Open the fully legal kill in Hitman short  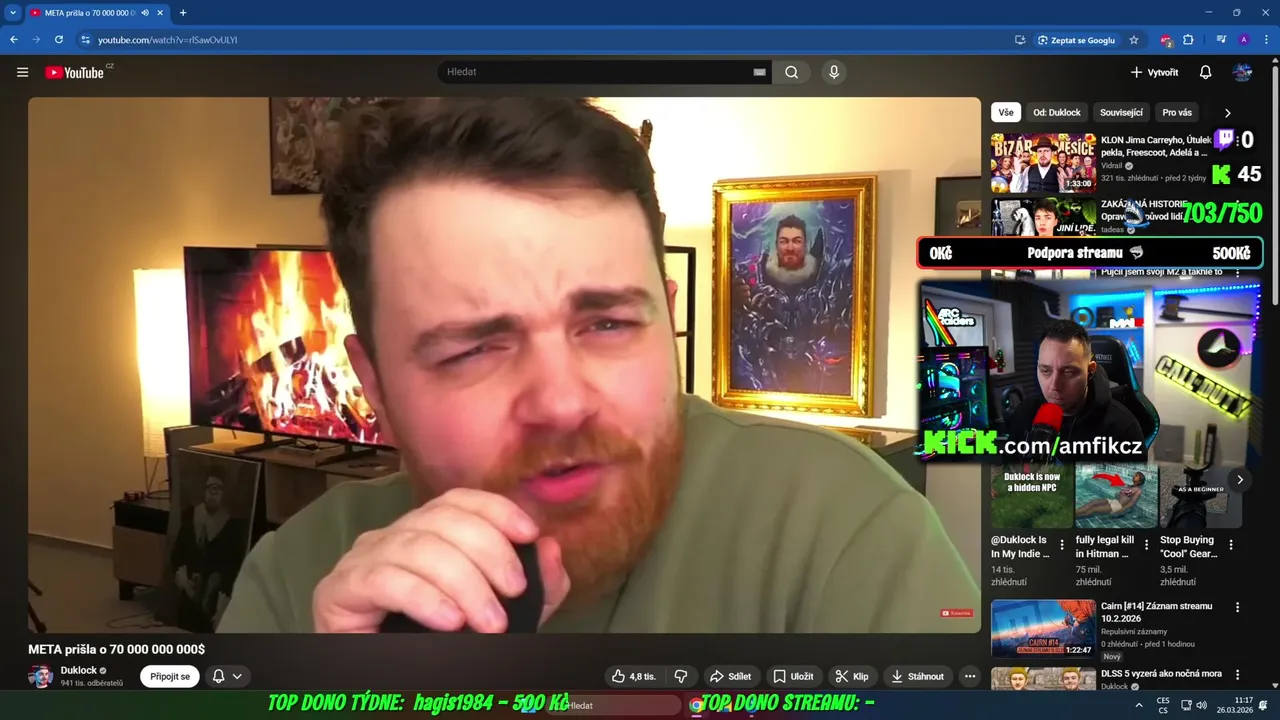pyautogui.click(x=1116, y=495)
